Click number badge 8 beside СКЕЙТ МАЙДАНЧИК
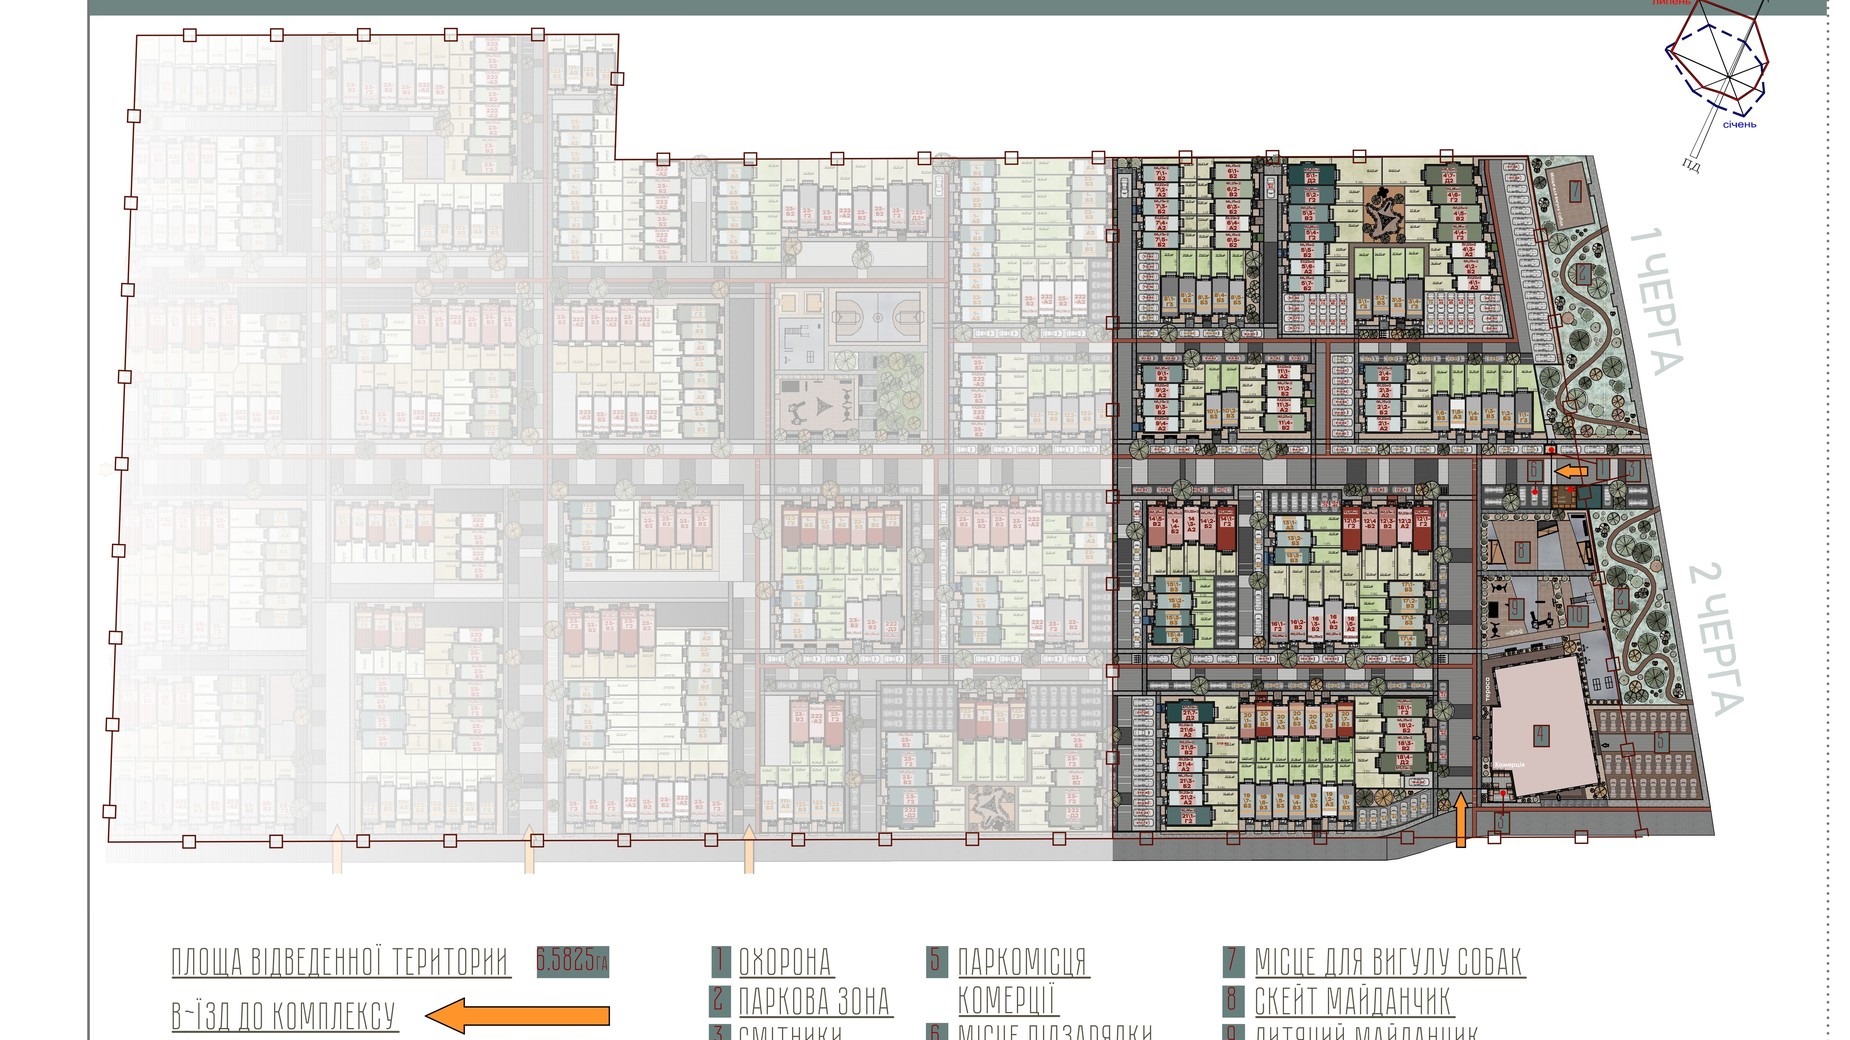The height and width of the screenshot is (1040, 1850). [1232, 1000]
